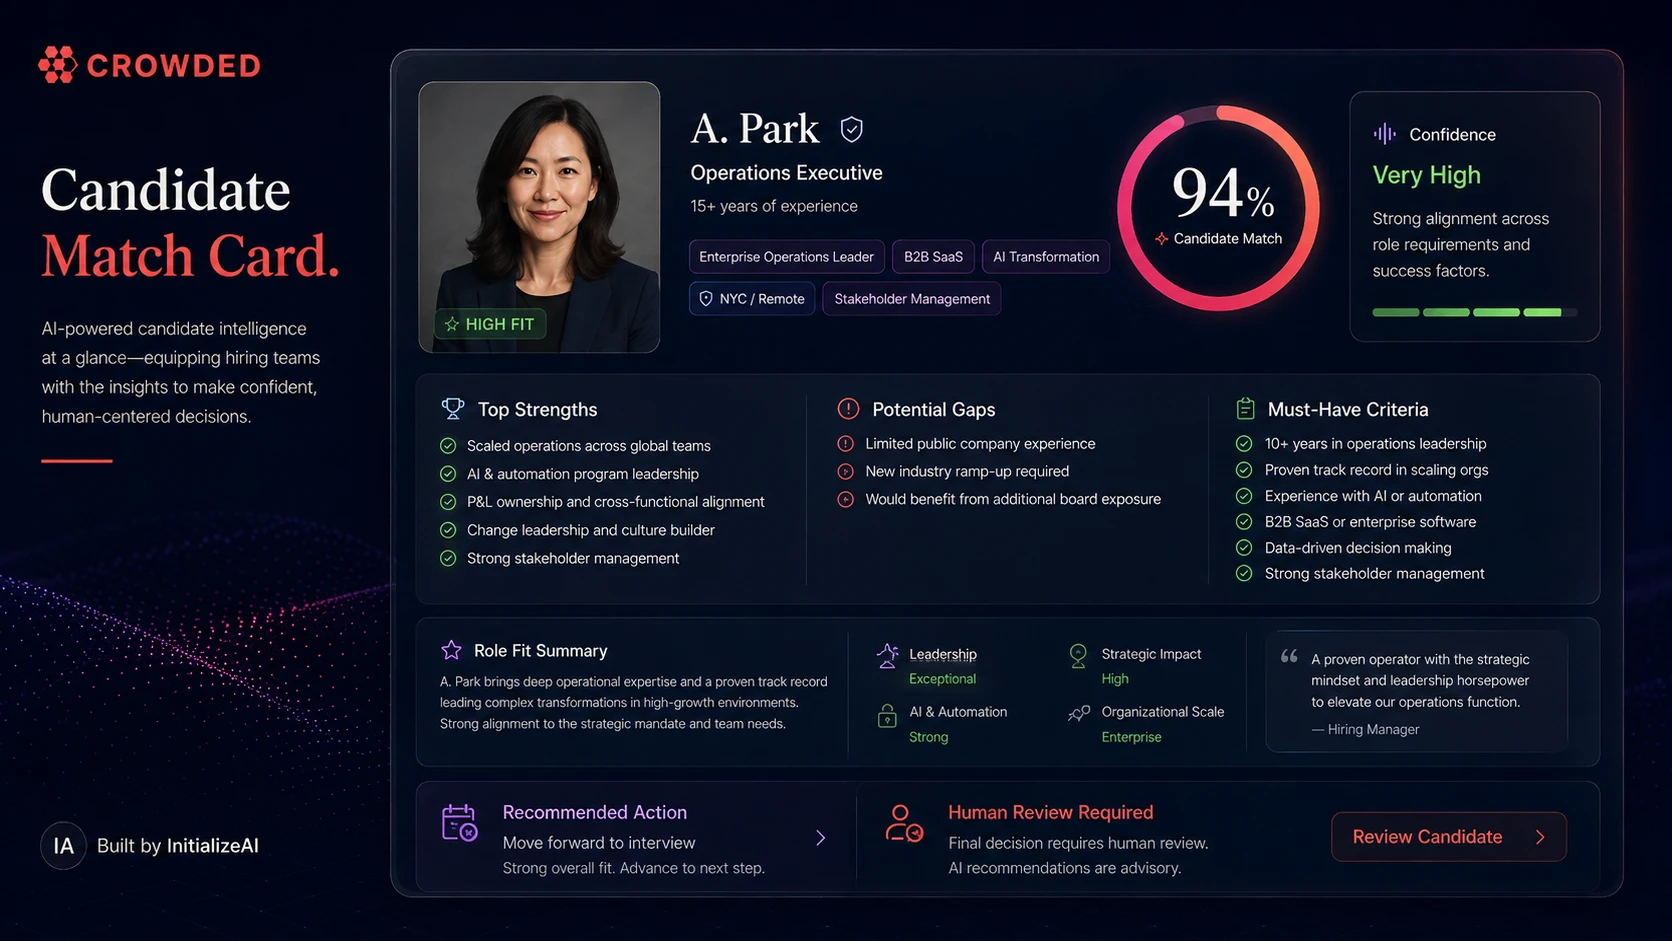The width and height of the screenshot is (1672, 941).
Task: Click the Must-Have Criteria clipboard icon
Action: click(1245, 408)
